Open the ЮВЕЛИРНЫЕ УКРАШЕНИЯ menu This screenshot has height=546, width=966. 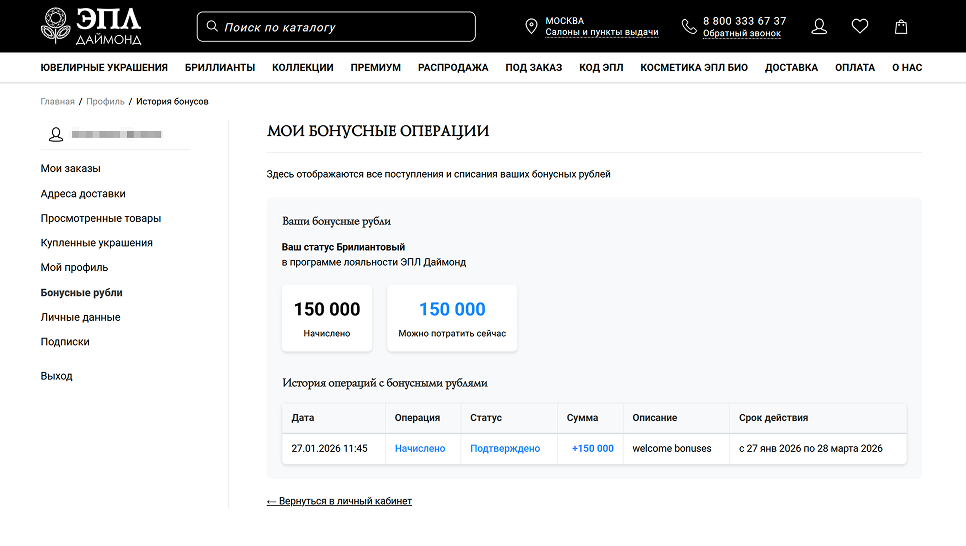click(104, 68)
